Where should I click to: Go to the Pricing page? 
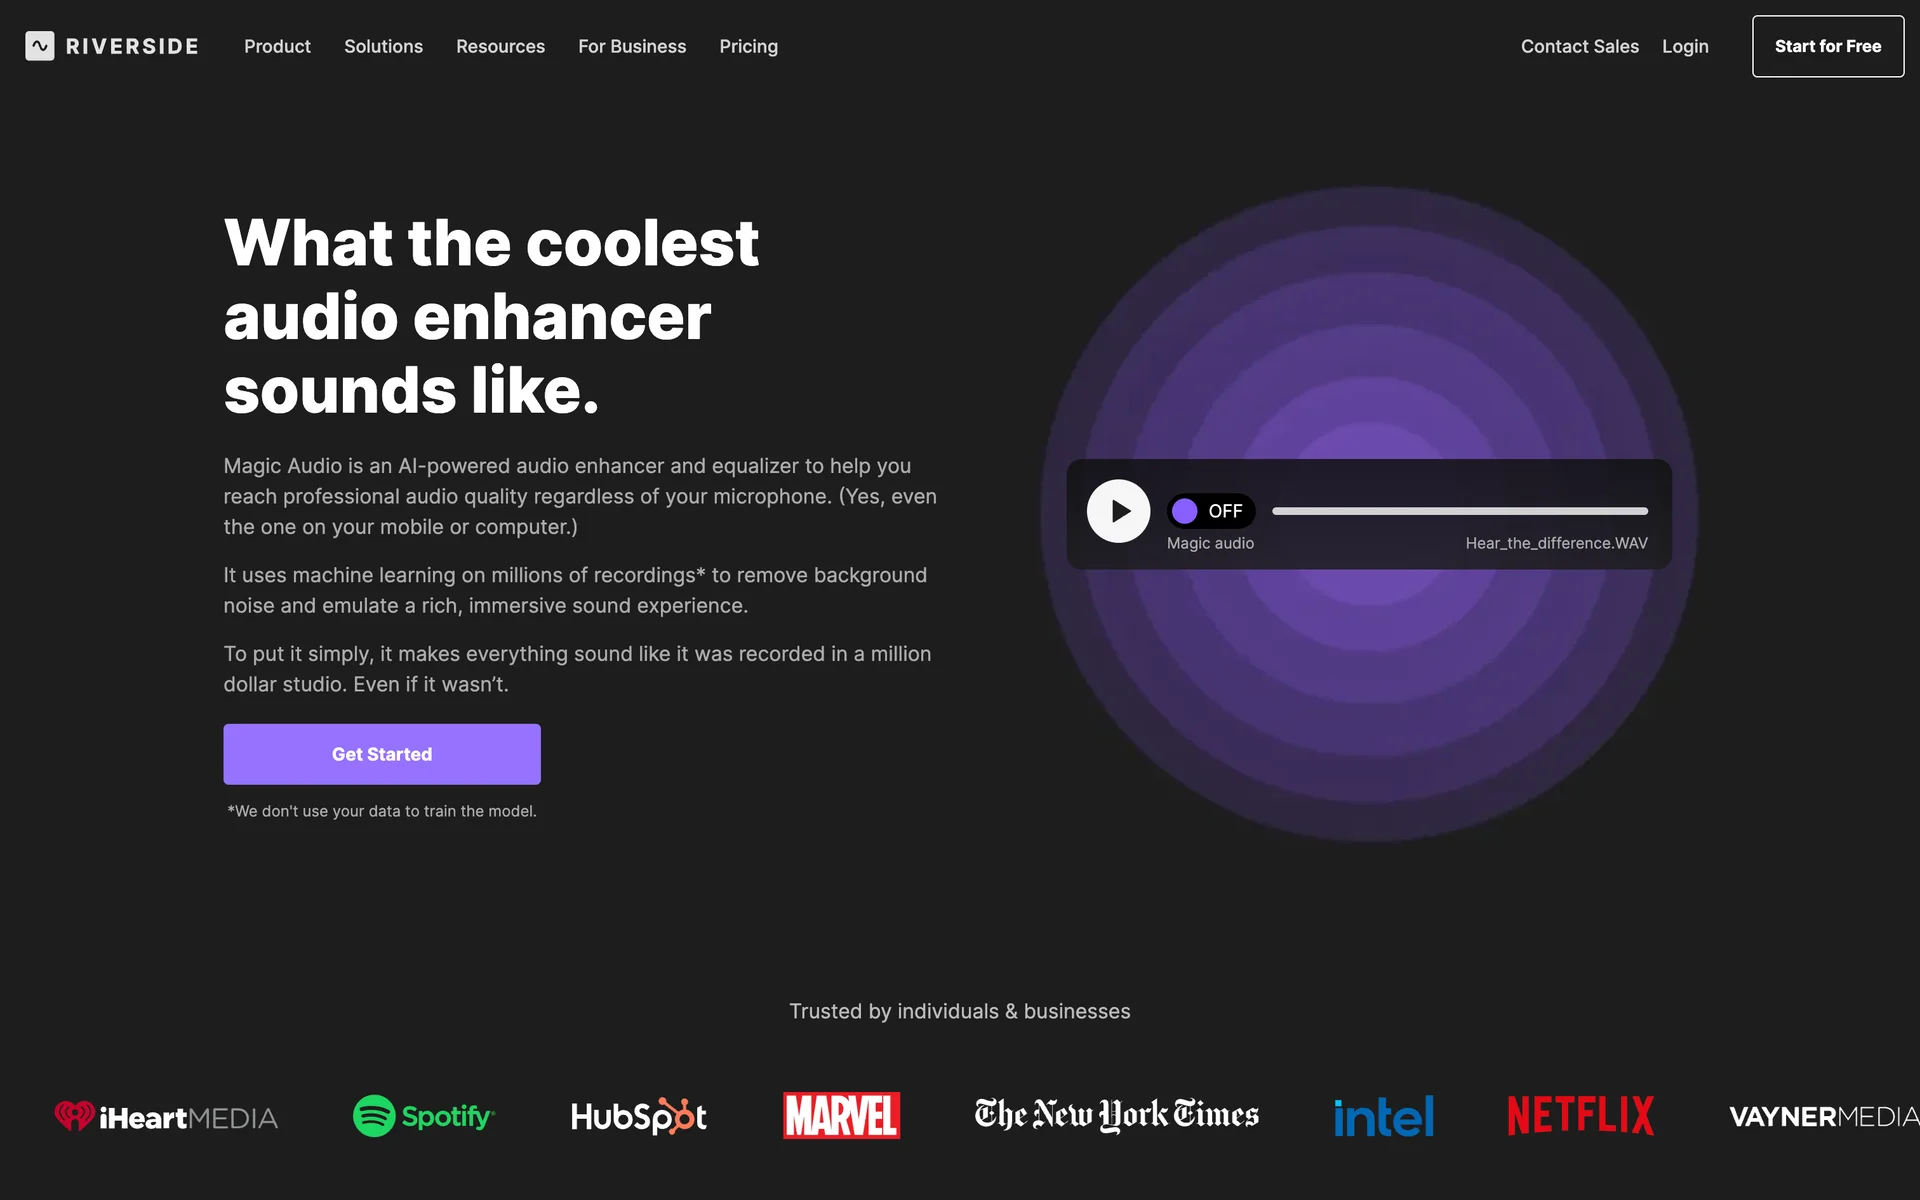point(748,46)
